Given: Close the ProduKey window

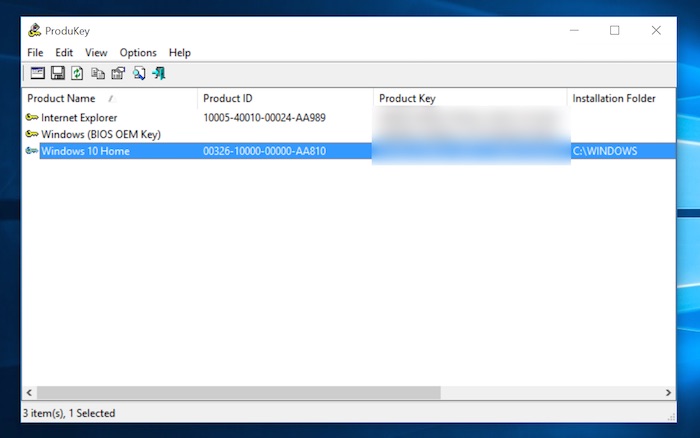Looking at the screenshot, I should pos(656,30).
